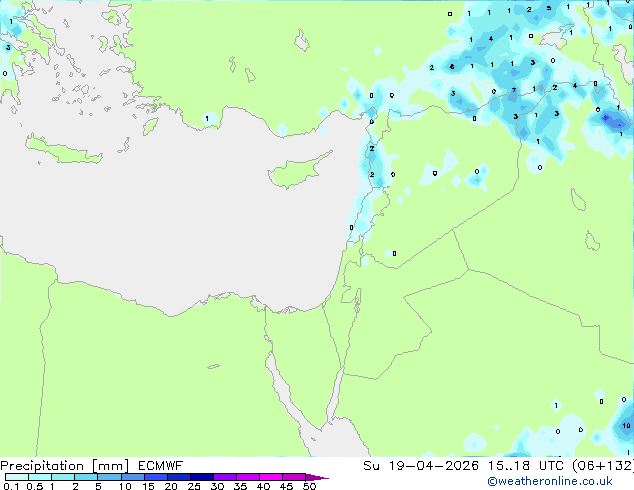Pick the 10–15 mm legend color swatch
This screenshot has height=490, width=634.
[133, 477]
